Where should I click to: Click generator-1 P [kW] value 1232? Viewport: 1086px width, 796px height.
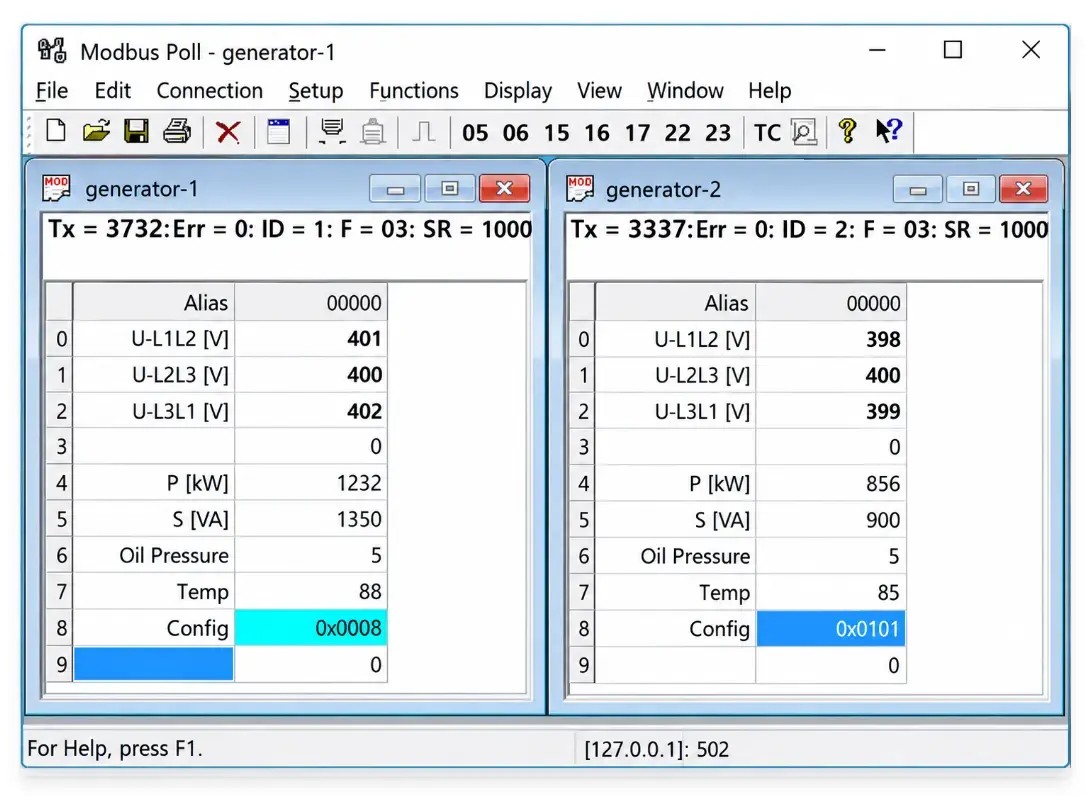click(x=311, y=483)
